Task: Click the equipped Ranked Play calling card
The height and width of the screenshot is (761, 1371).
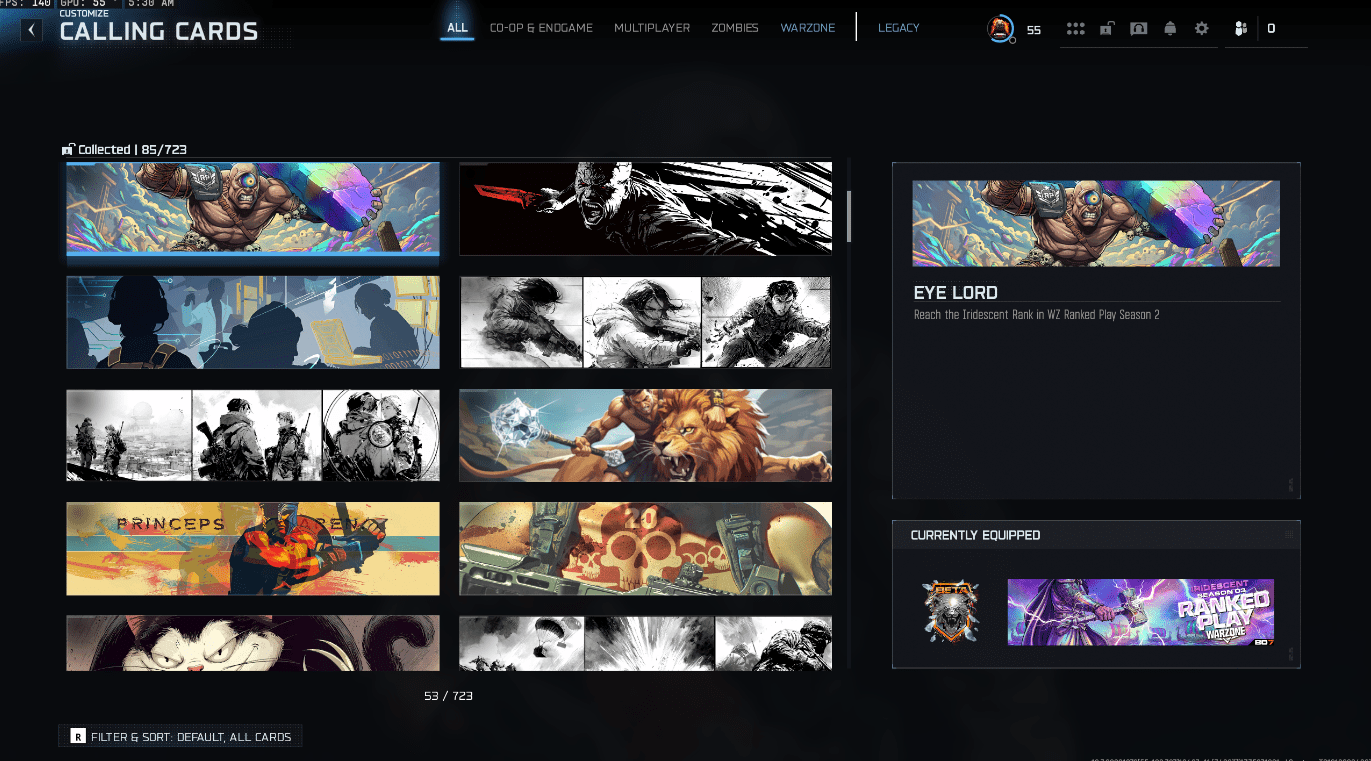Action: tap(1140, 611)
